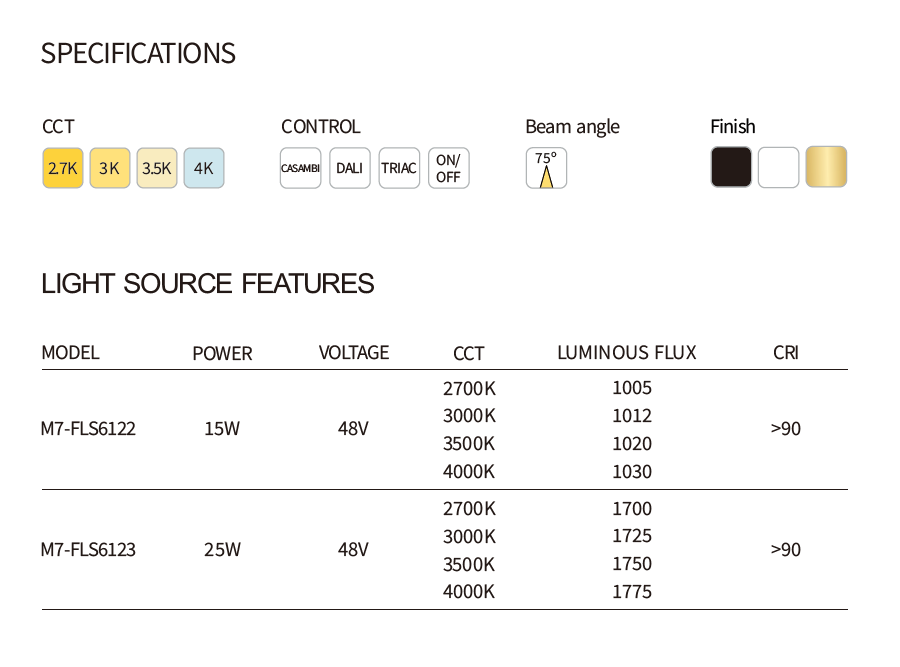
Task: Select the 2.7K CCT option
Action: (x=62, y=168)
